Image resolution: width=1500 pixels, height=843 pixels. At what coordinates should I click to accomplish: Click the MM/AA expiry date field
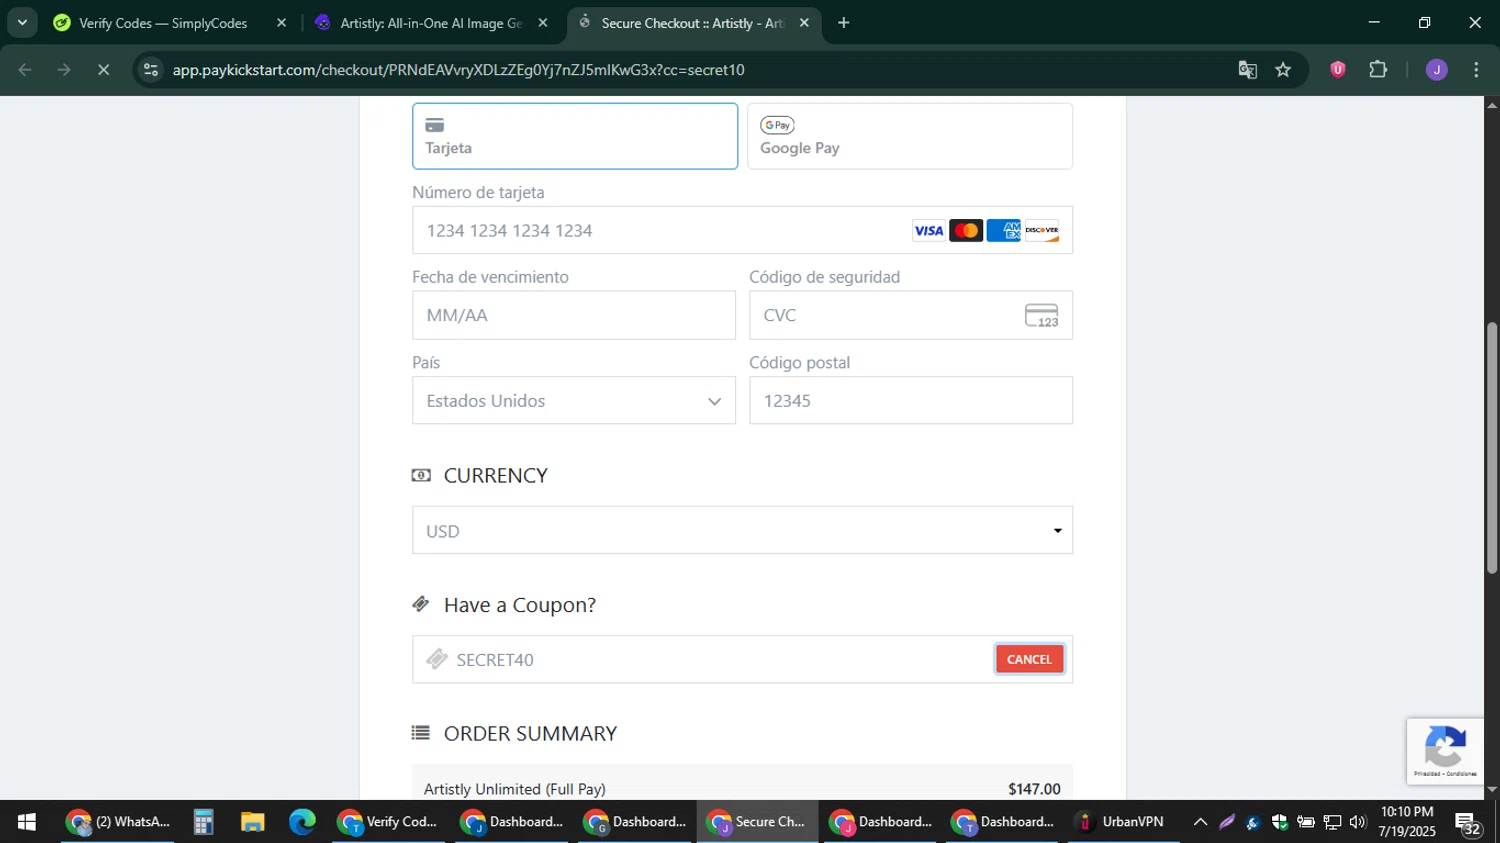574,315
